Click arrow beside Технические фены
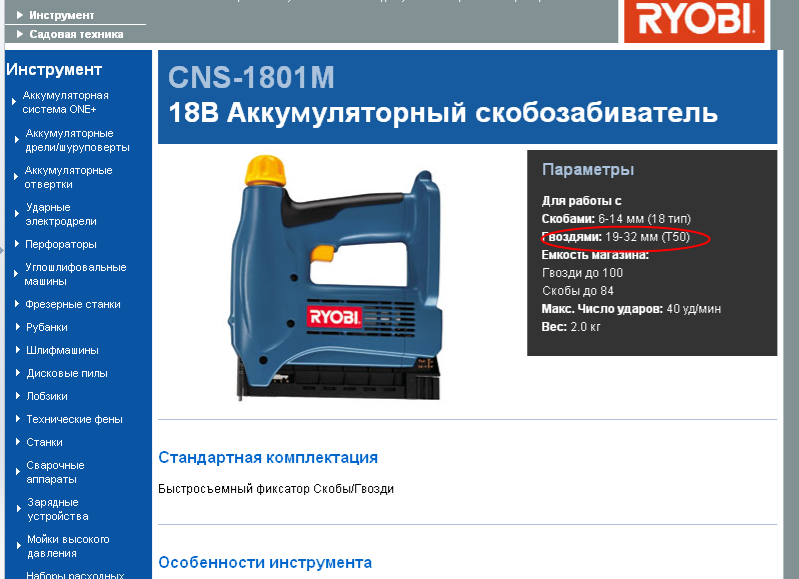799x579 pixels. [17, 418]
